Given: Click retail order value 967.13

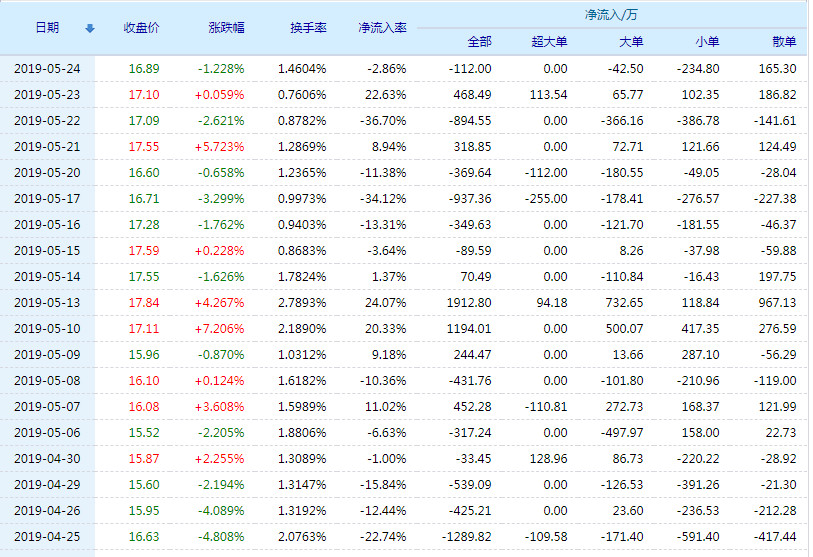Looking at the screenshot, I should pos(777,302).
